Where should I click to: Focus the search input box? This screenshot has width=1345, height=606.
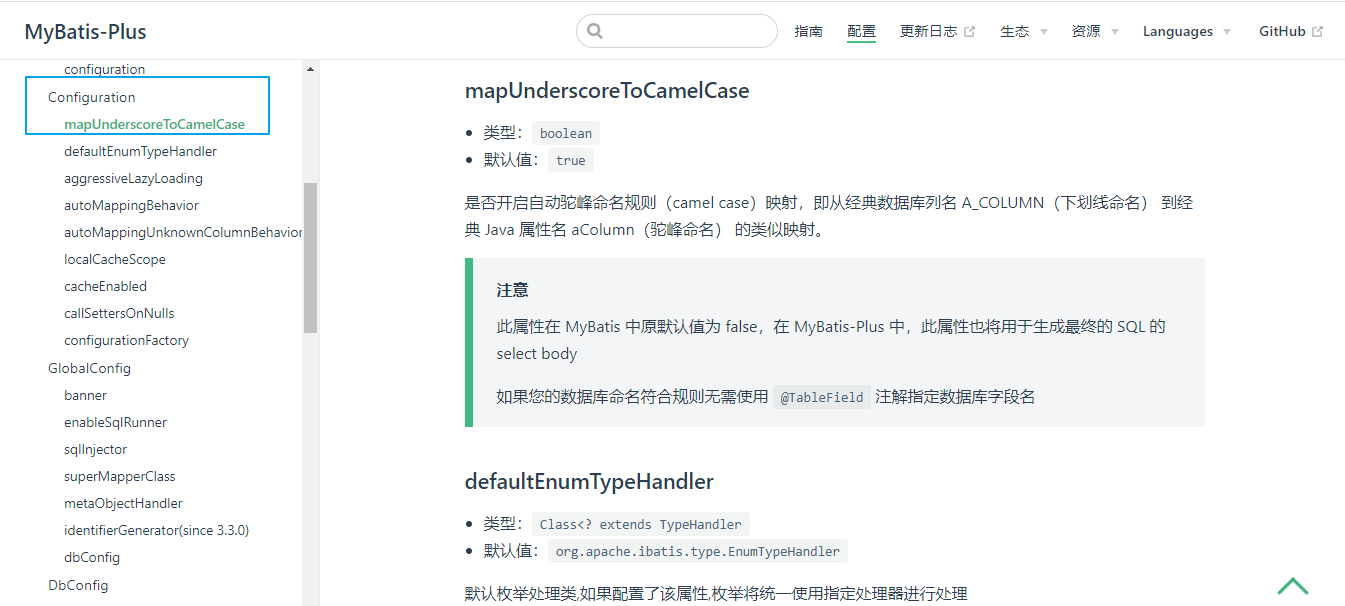point(677,31)
